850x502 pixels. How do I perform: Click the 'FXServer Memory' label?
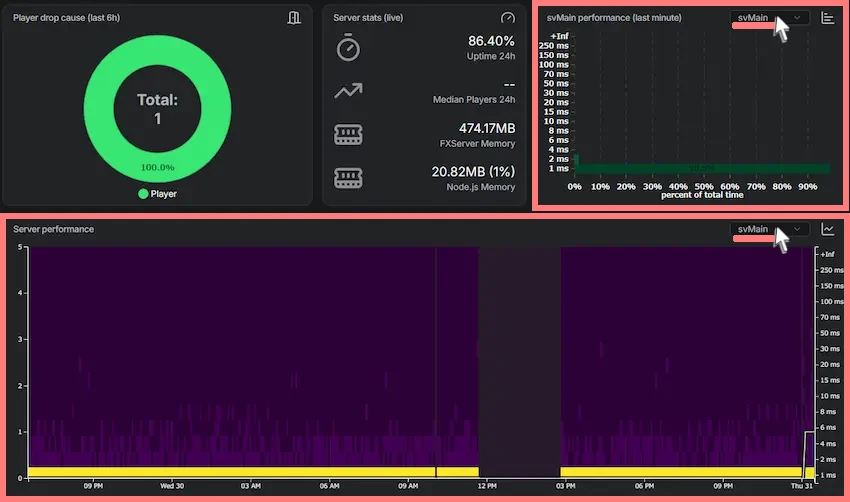[x=477, y=143]
